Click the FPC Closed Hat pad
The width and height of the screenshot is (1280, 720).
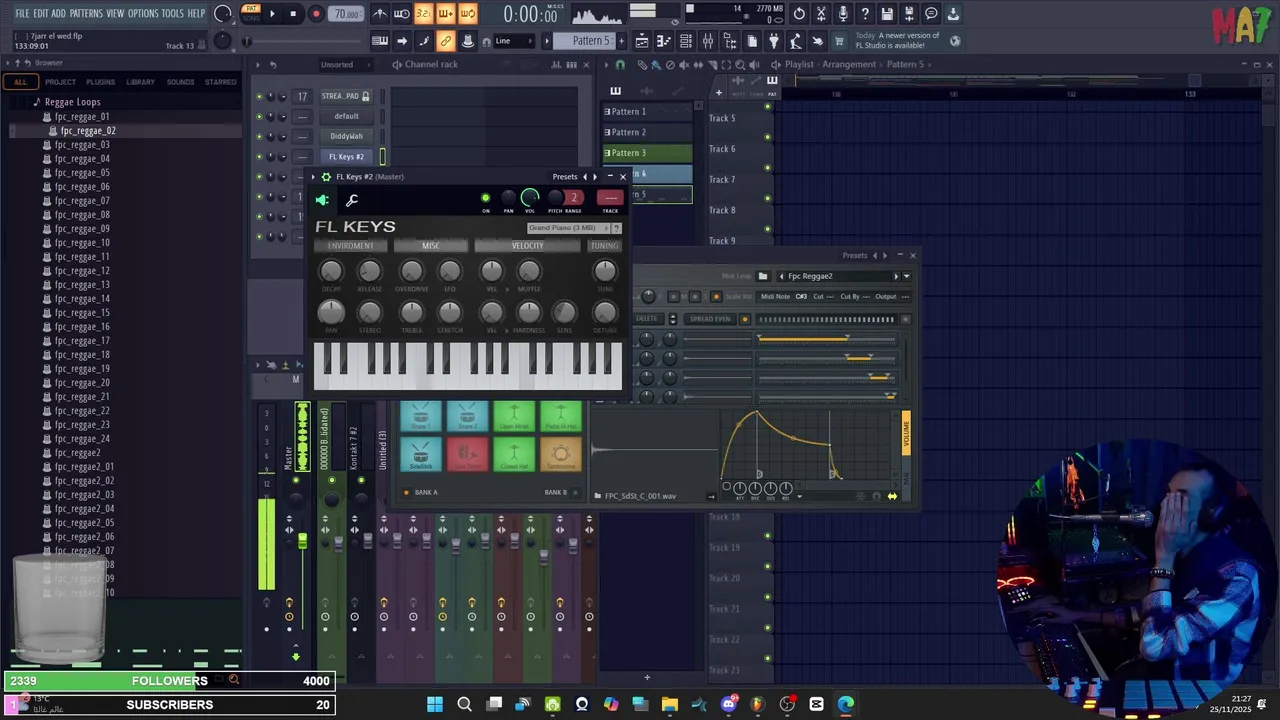(514, 455)
